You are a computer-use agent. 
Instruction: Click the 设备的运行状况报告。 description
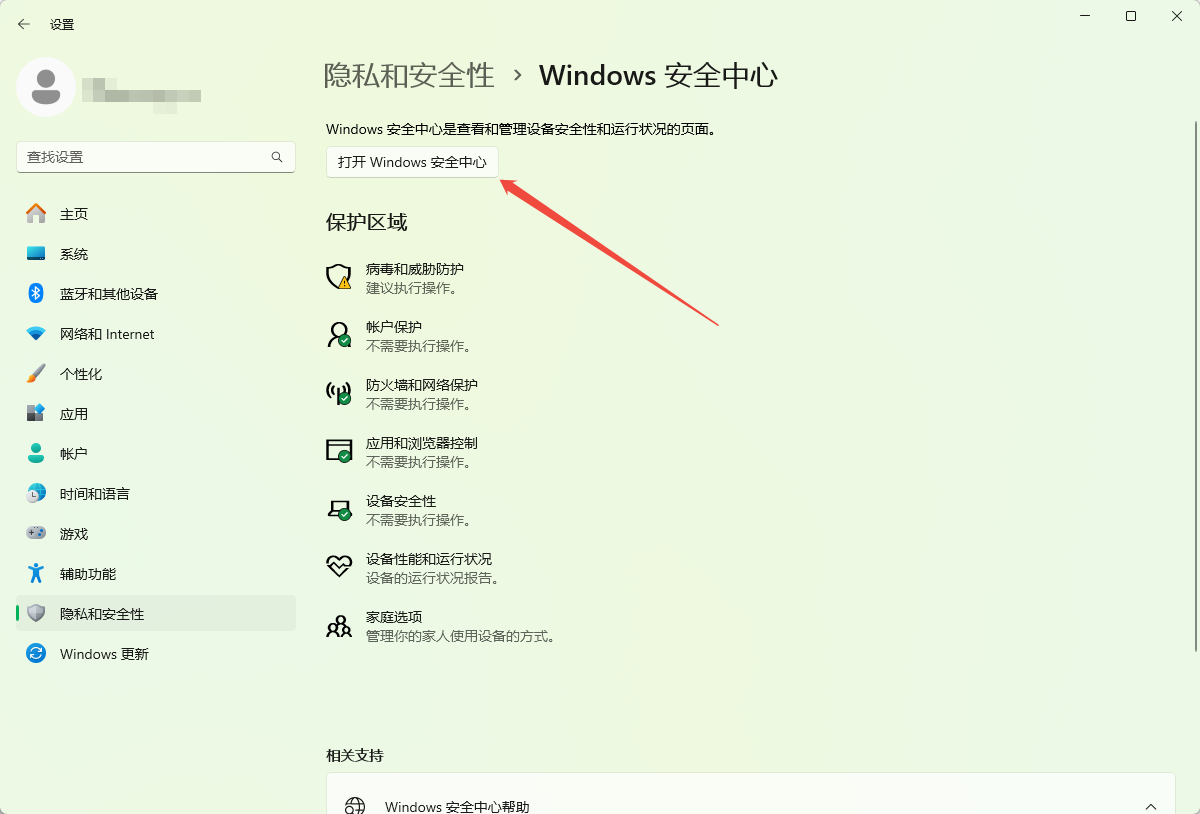pyautogui.click(x=433, y=578)
